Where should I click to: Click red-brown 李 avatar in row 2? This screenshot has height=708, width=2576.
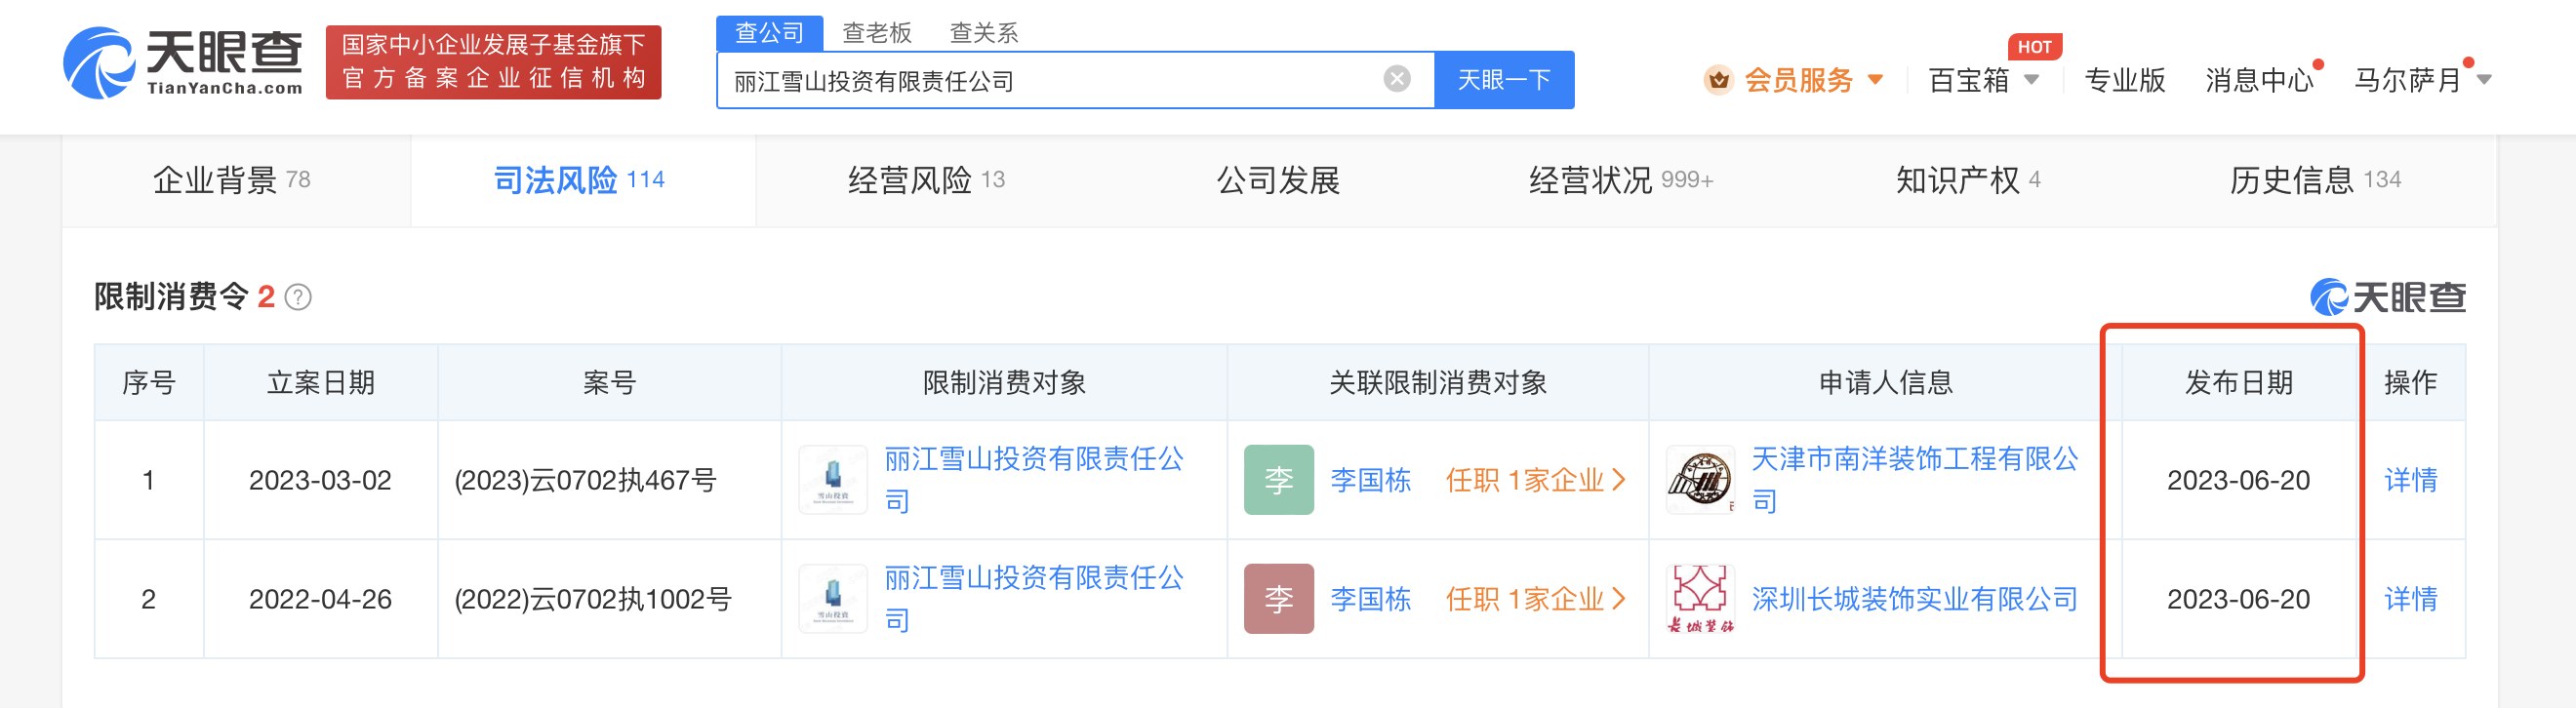tap(1278, 599)
